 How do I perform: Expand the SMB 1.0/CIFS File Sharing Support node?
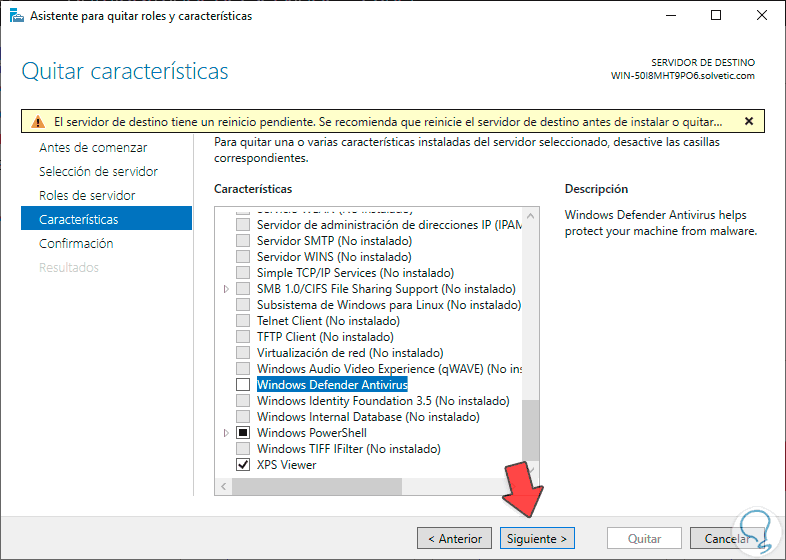click(x=226, y=289)
